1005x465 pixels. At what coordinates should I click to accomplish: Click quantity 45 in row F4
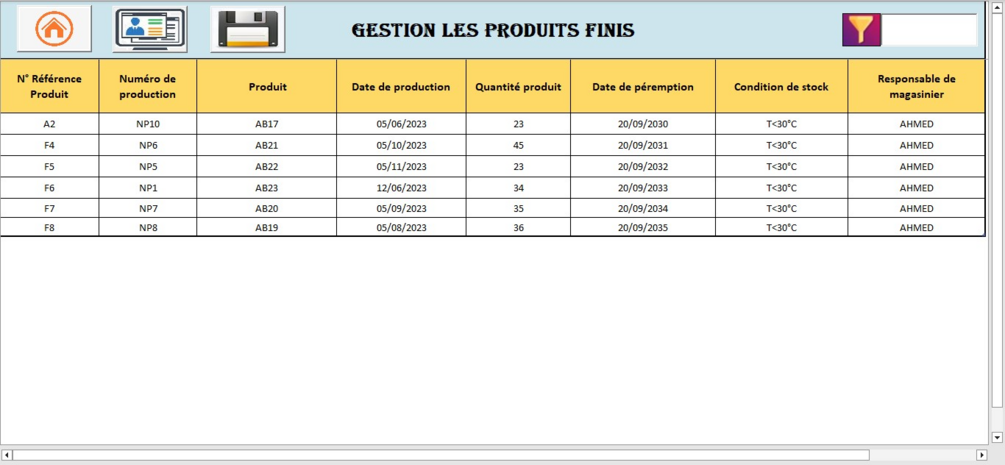tap(518, 146)
